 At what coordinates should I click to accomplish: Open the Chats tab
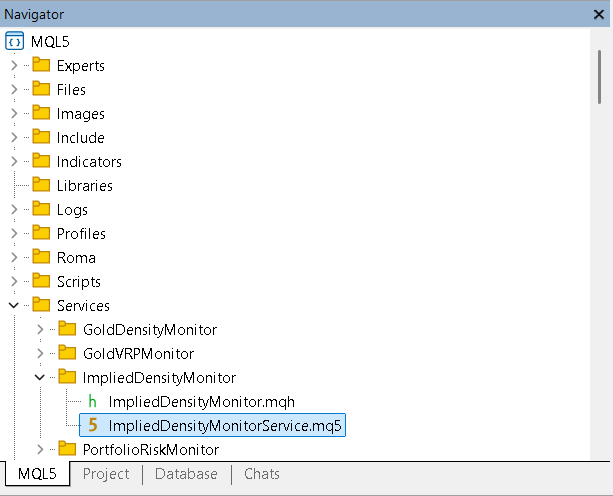click(262, 474)
